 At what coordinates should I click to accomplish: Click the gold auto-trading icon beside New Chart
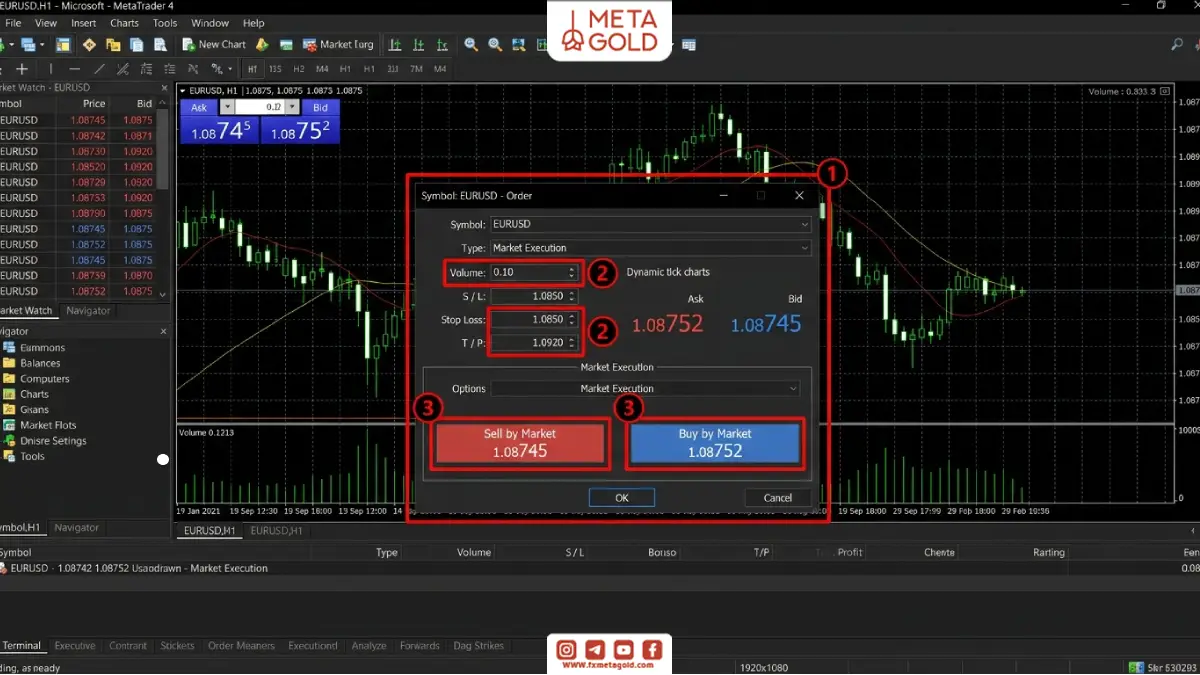(x=262, y=45)
